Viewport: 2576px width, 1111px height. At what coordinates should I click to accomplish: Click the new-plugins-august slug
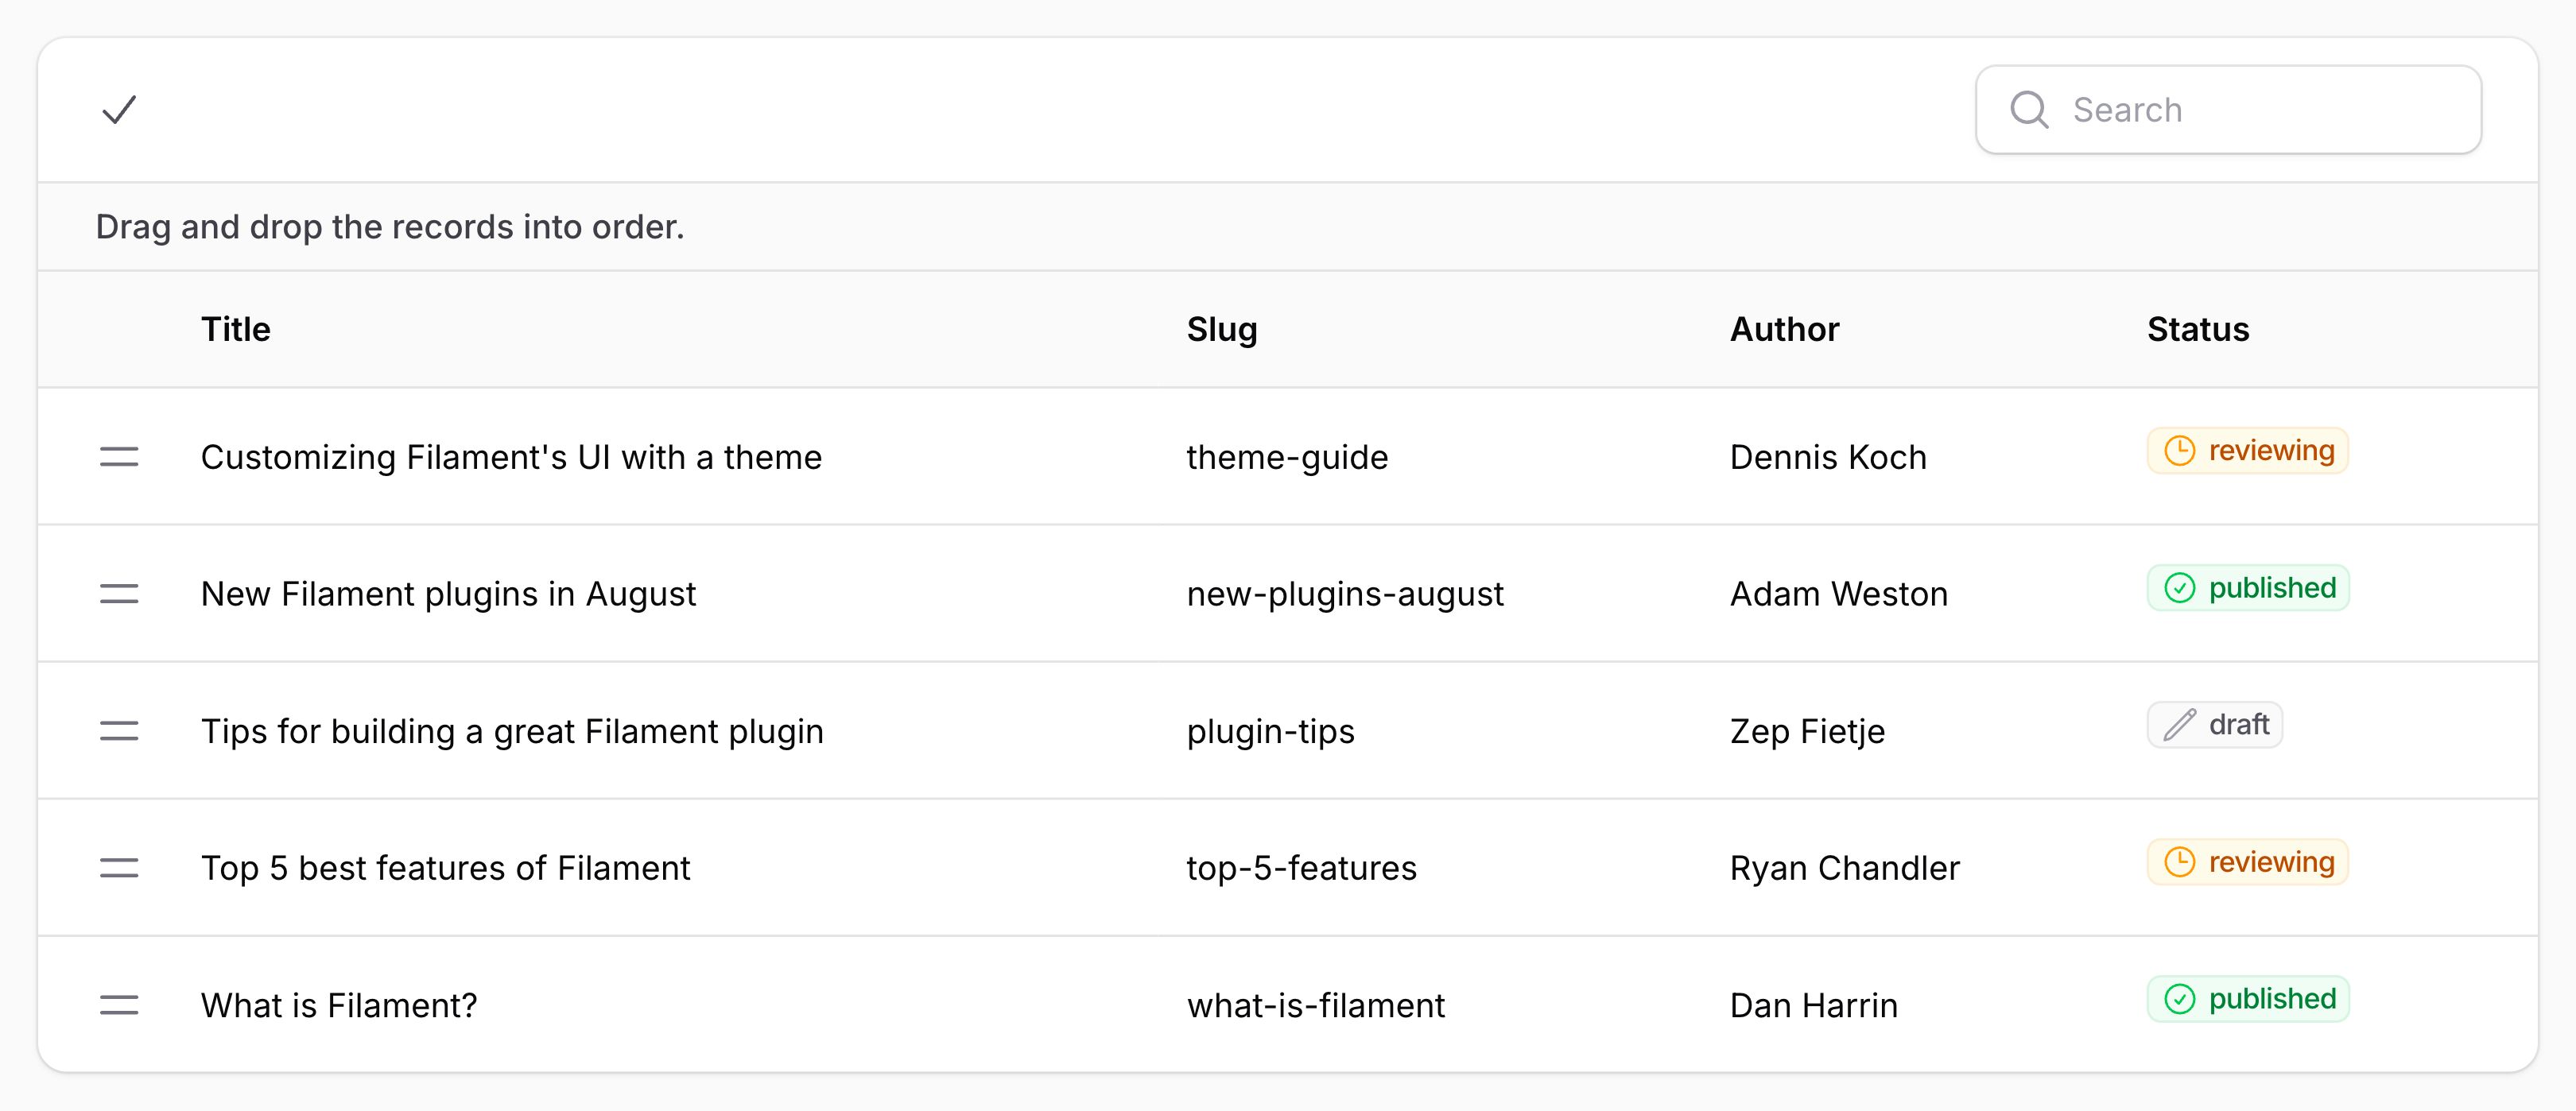1345,594
